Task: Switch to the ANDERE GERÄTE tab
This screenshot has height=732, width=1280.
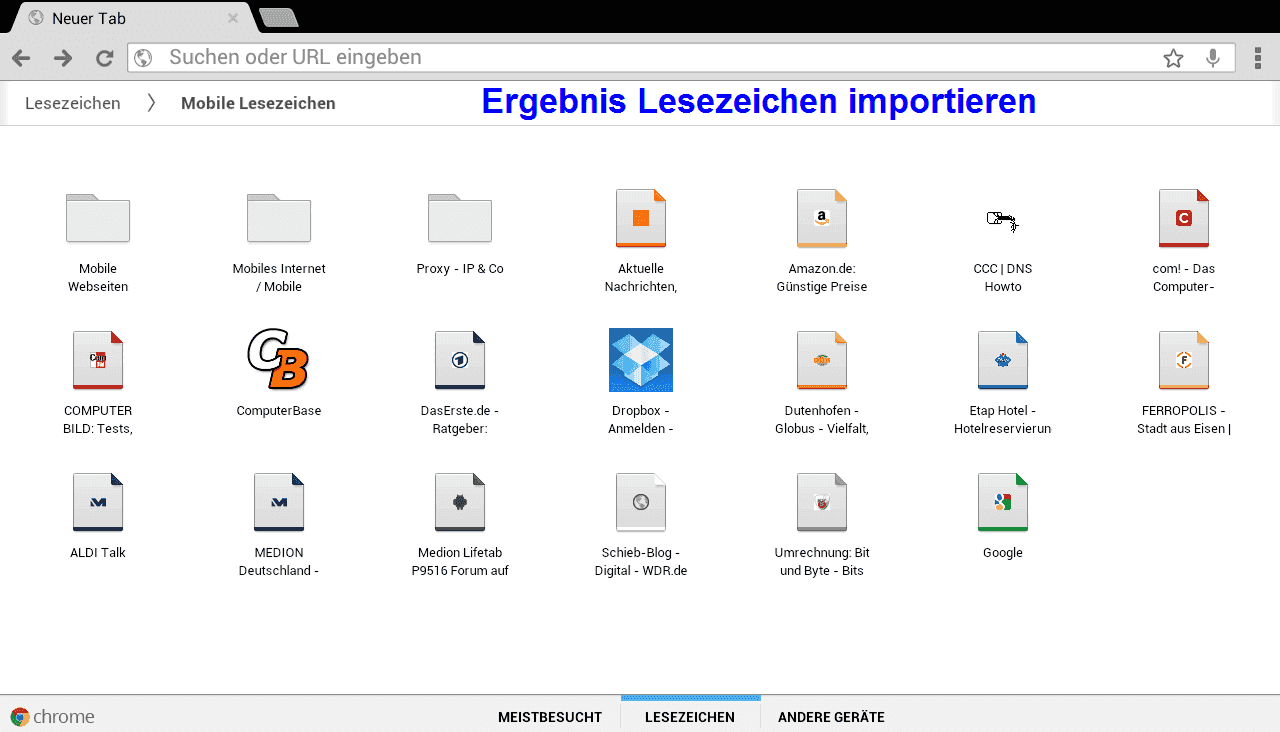Action: point(831,717)
